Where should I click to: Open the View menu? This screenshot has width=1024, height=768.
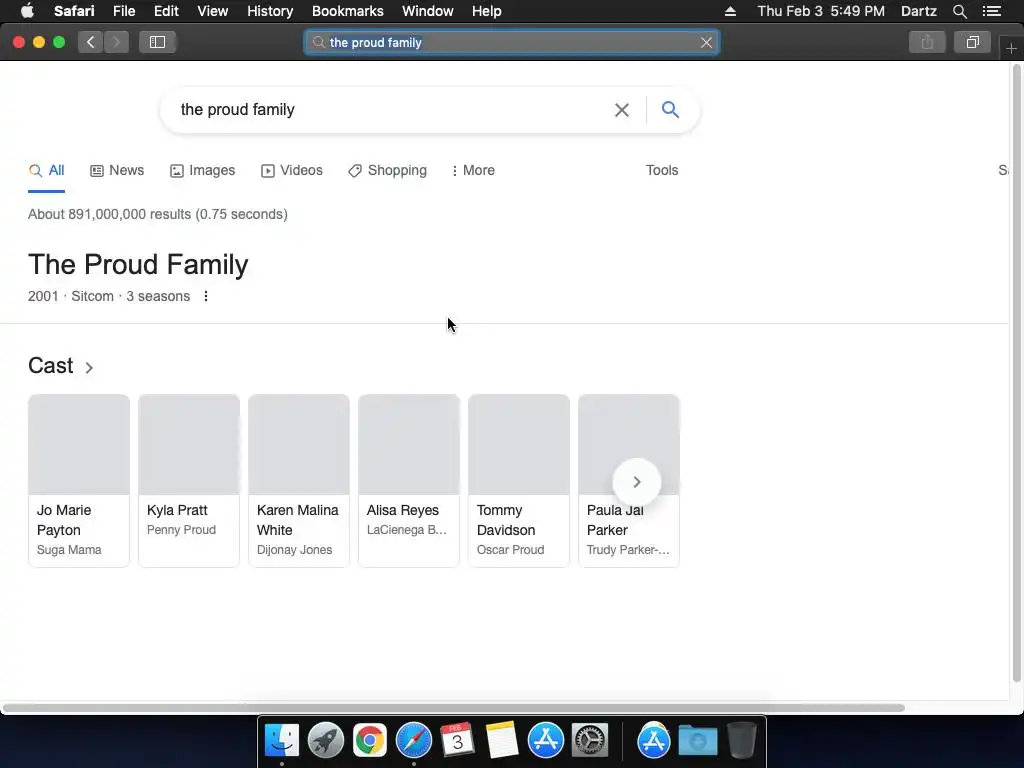213,11
